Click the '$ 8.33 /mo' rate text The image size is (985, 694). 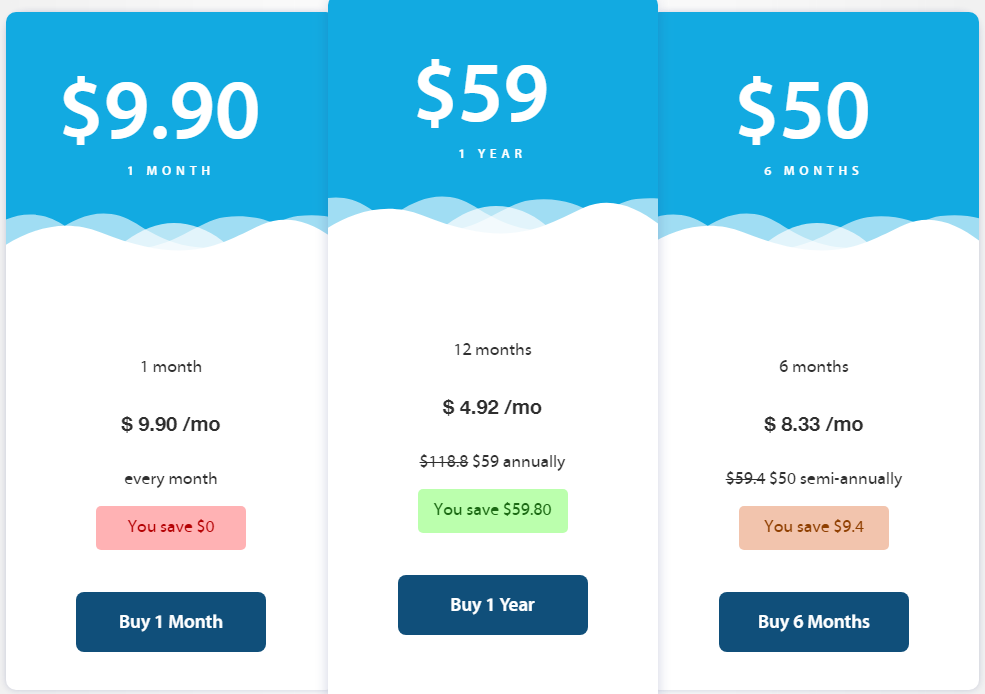[814, 424]
